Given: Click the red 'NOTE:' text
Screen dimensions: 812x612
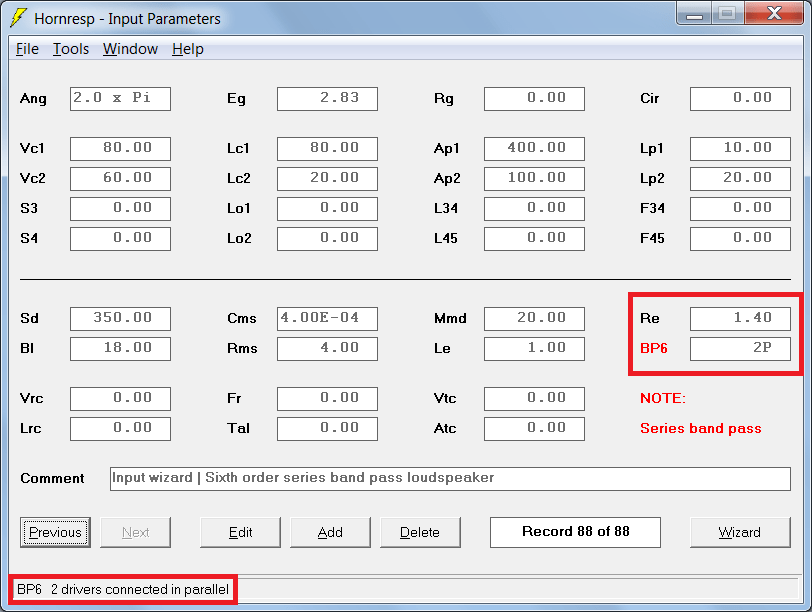Looking at the screenshot, I should coord(663,398).
